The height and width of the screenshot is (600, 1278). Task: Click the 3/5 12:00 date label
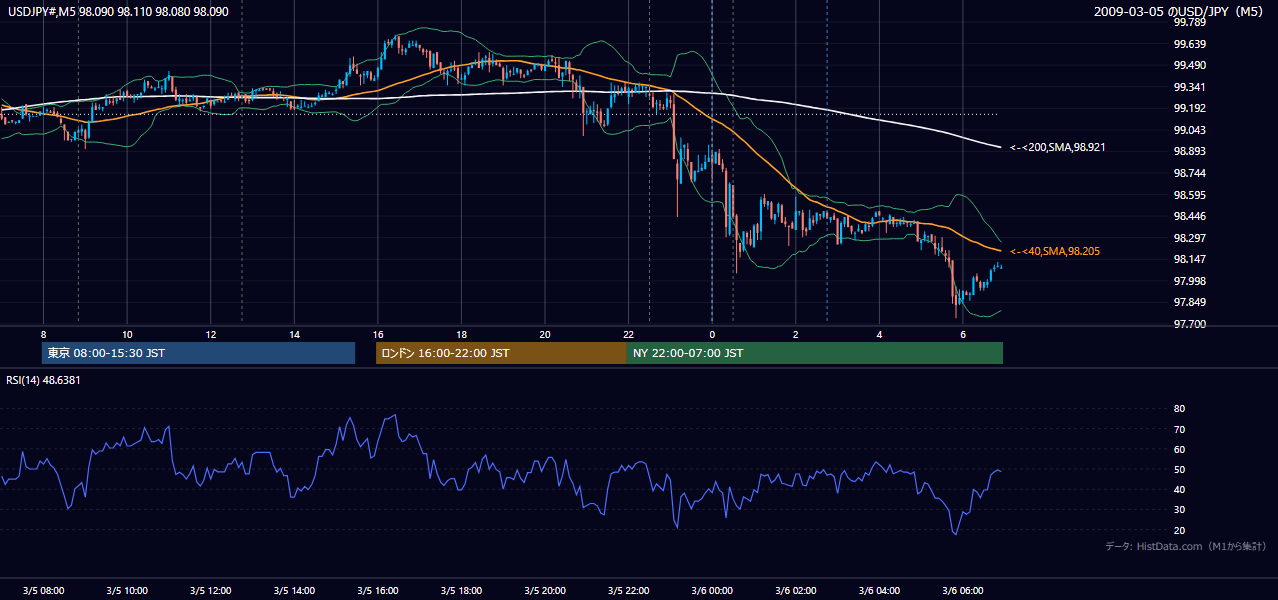coord(210,591)
